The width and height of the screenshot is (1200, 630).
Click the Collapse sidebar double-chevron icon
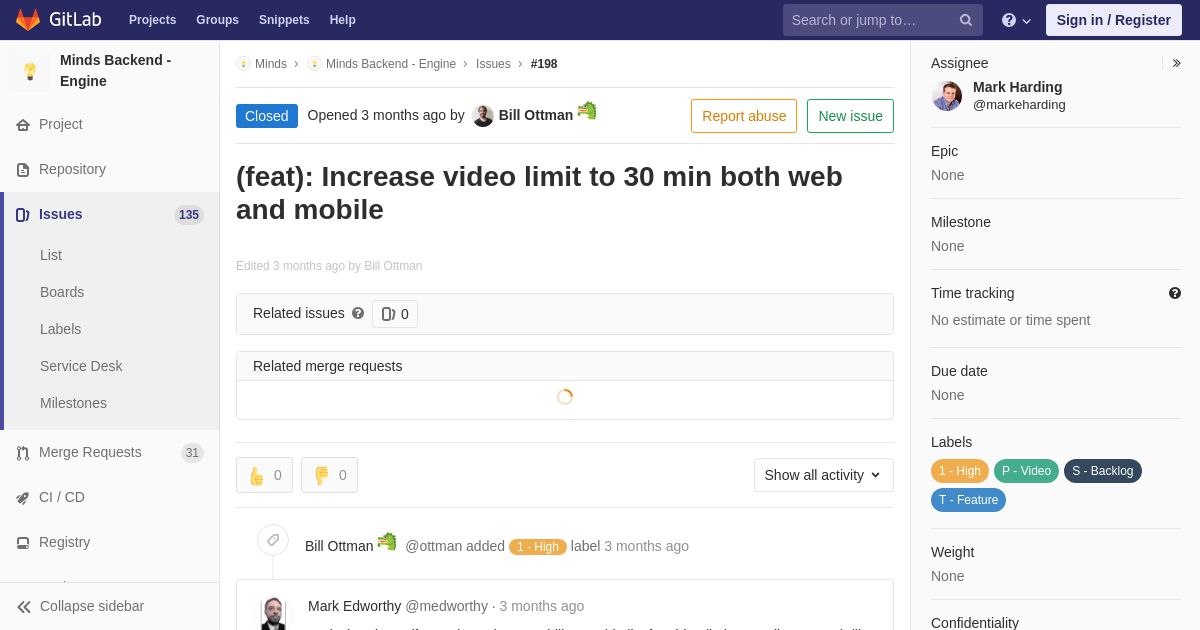point(24,607)
